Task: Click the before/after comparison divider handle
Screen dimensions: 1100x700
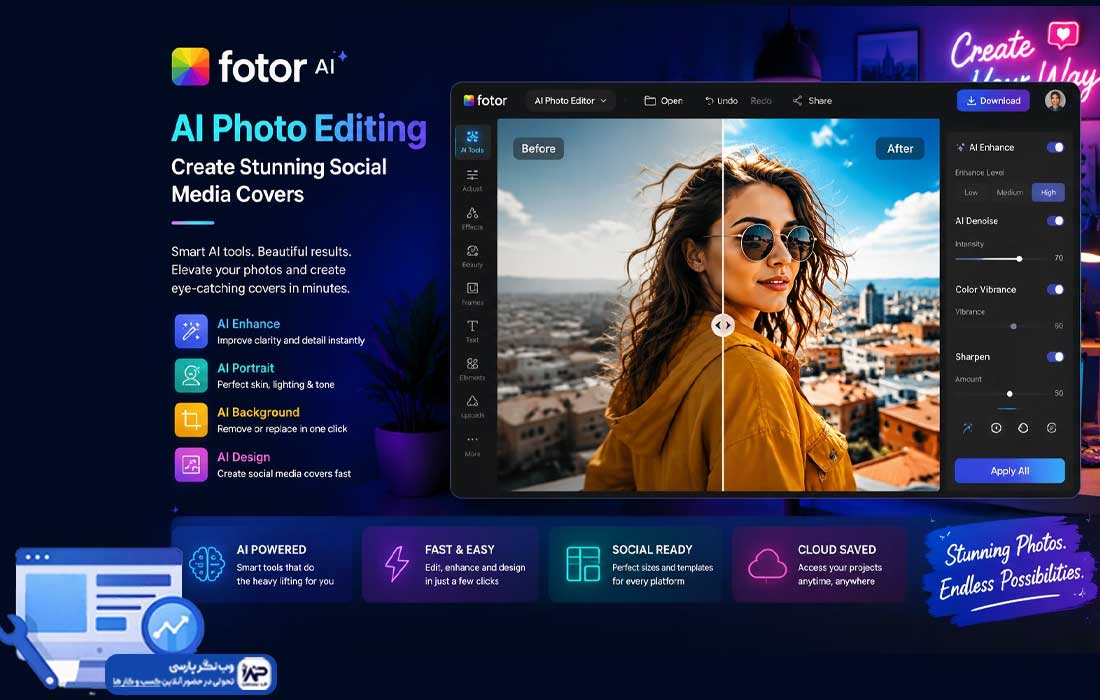Action: (723, 325)
